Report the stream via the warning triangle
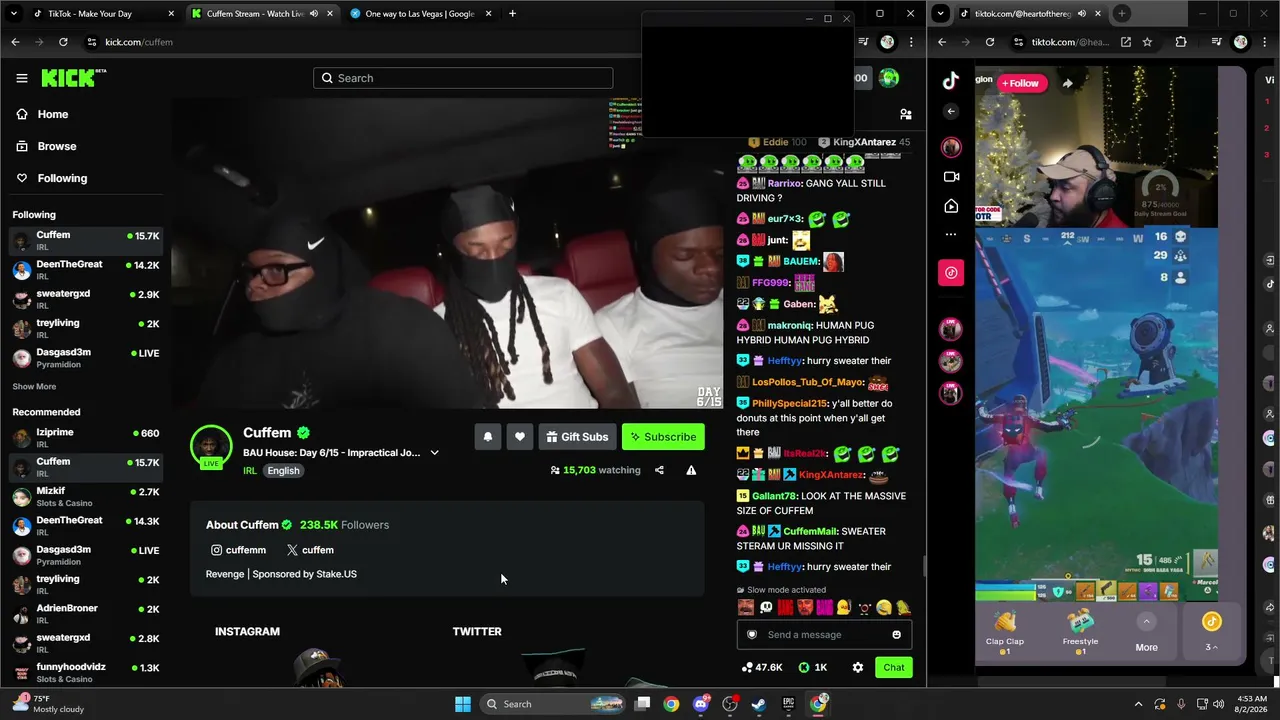 [x=691, y=470]
